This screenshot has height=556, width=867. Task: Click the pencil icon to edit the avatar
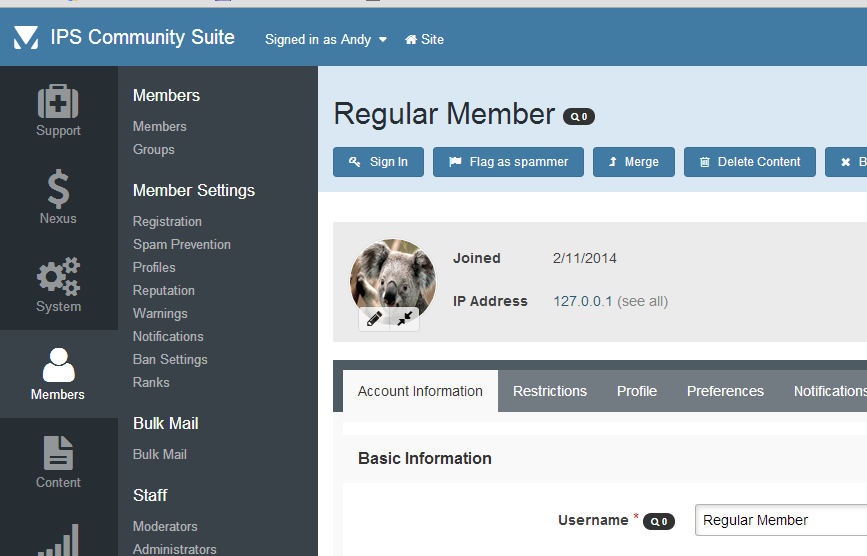(x=374, y=319)
